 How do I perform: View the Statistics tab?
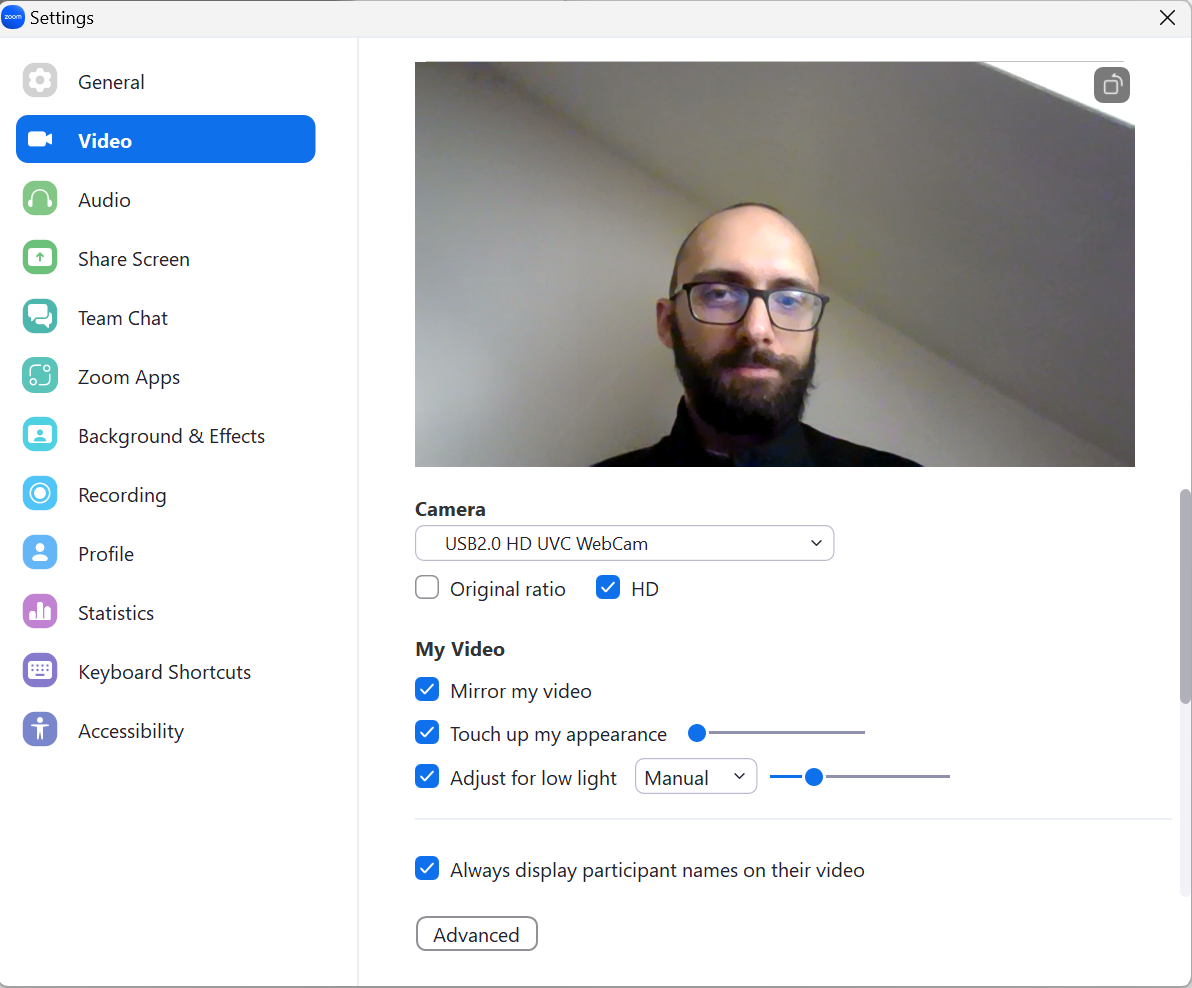click(166, 613)
